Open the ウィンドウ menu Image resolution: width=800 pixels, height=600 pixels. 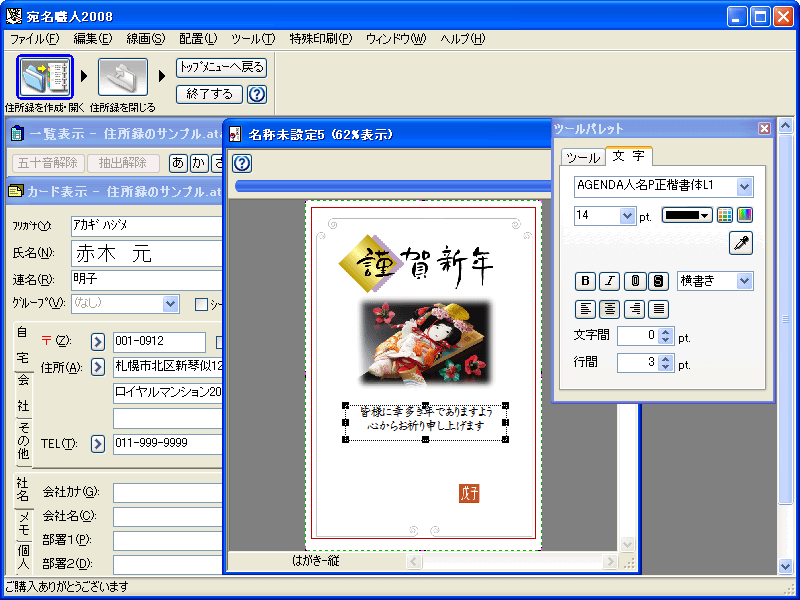tap(396, 39)
